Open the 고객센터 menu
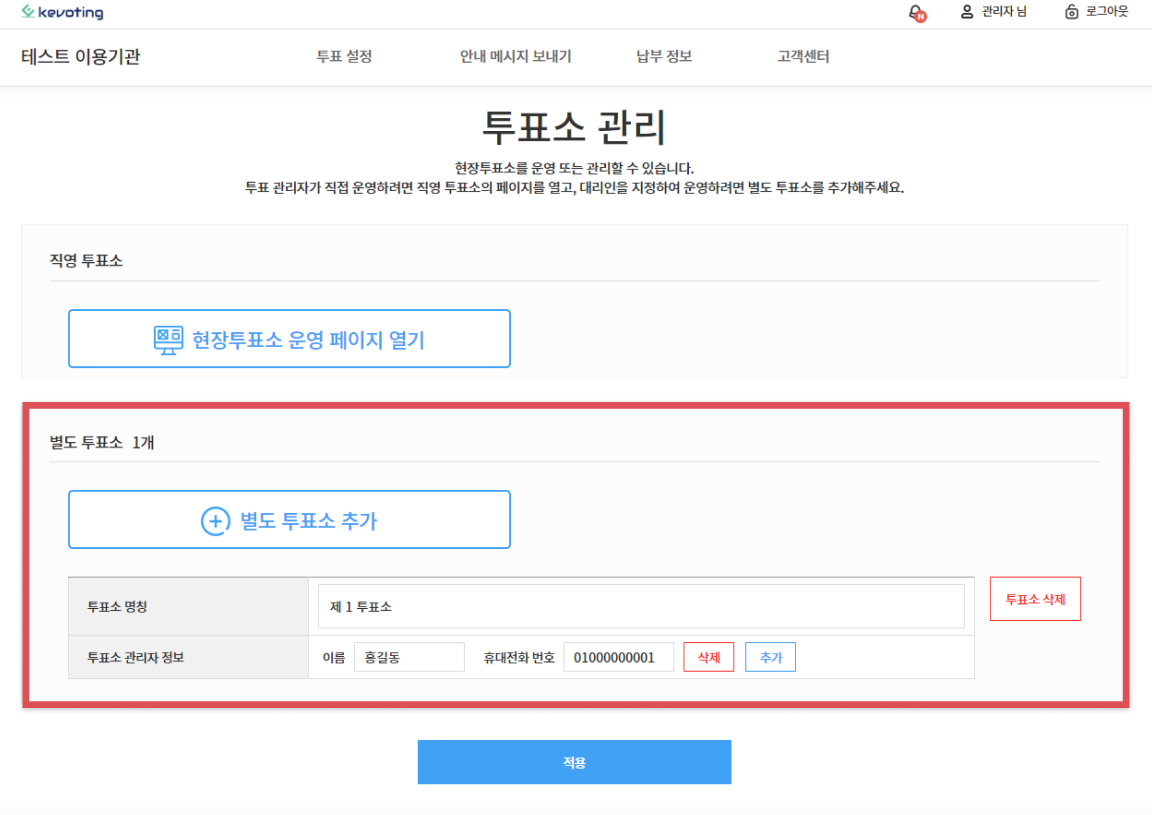The width and height of the screenshot is (1152, 815). click(x=803, y=57)
